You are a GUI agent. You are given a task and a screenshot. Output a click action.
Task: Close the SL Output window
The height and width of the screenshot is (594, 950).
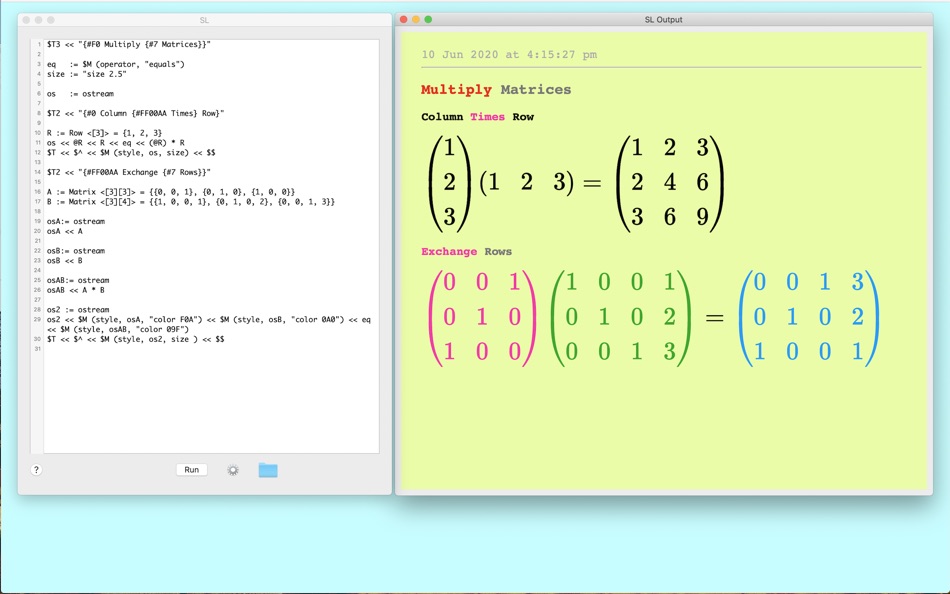404,19
